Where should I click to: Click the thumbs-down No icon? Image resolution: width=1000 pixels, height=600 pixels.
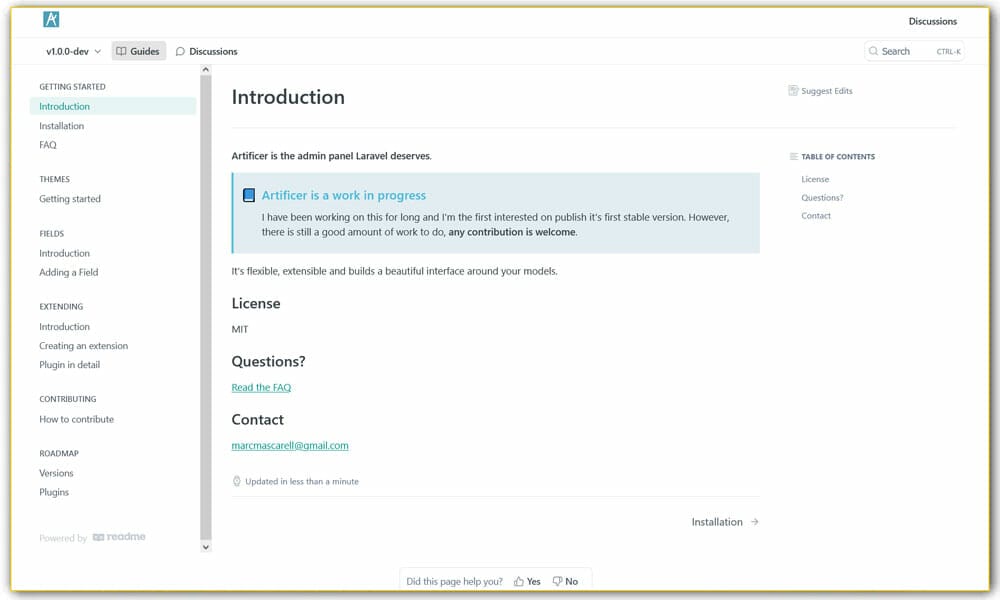click(557, 581)
